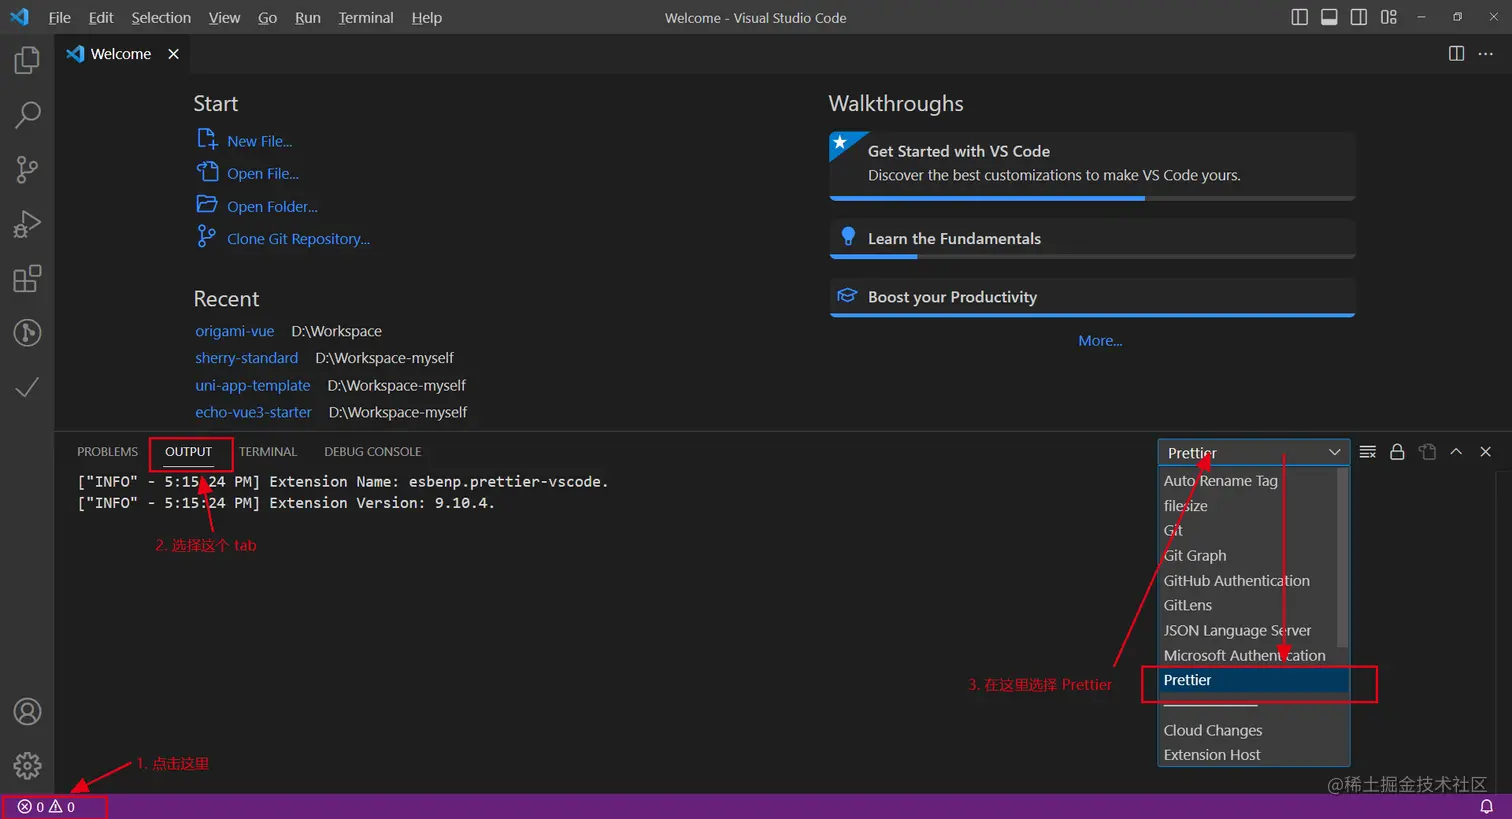Open the Git Graph activity bar icon

27,332
